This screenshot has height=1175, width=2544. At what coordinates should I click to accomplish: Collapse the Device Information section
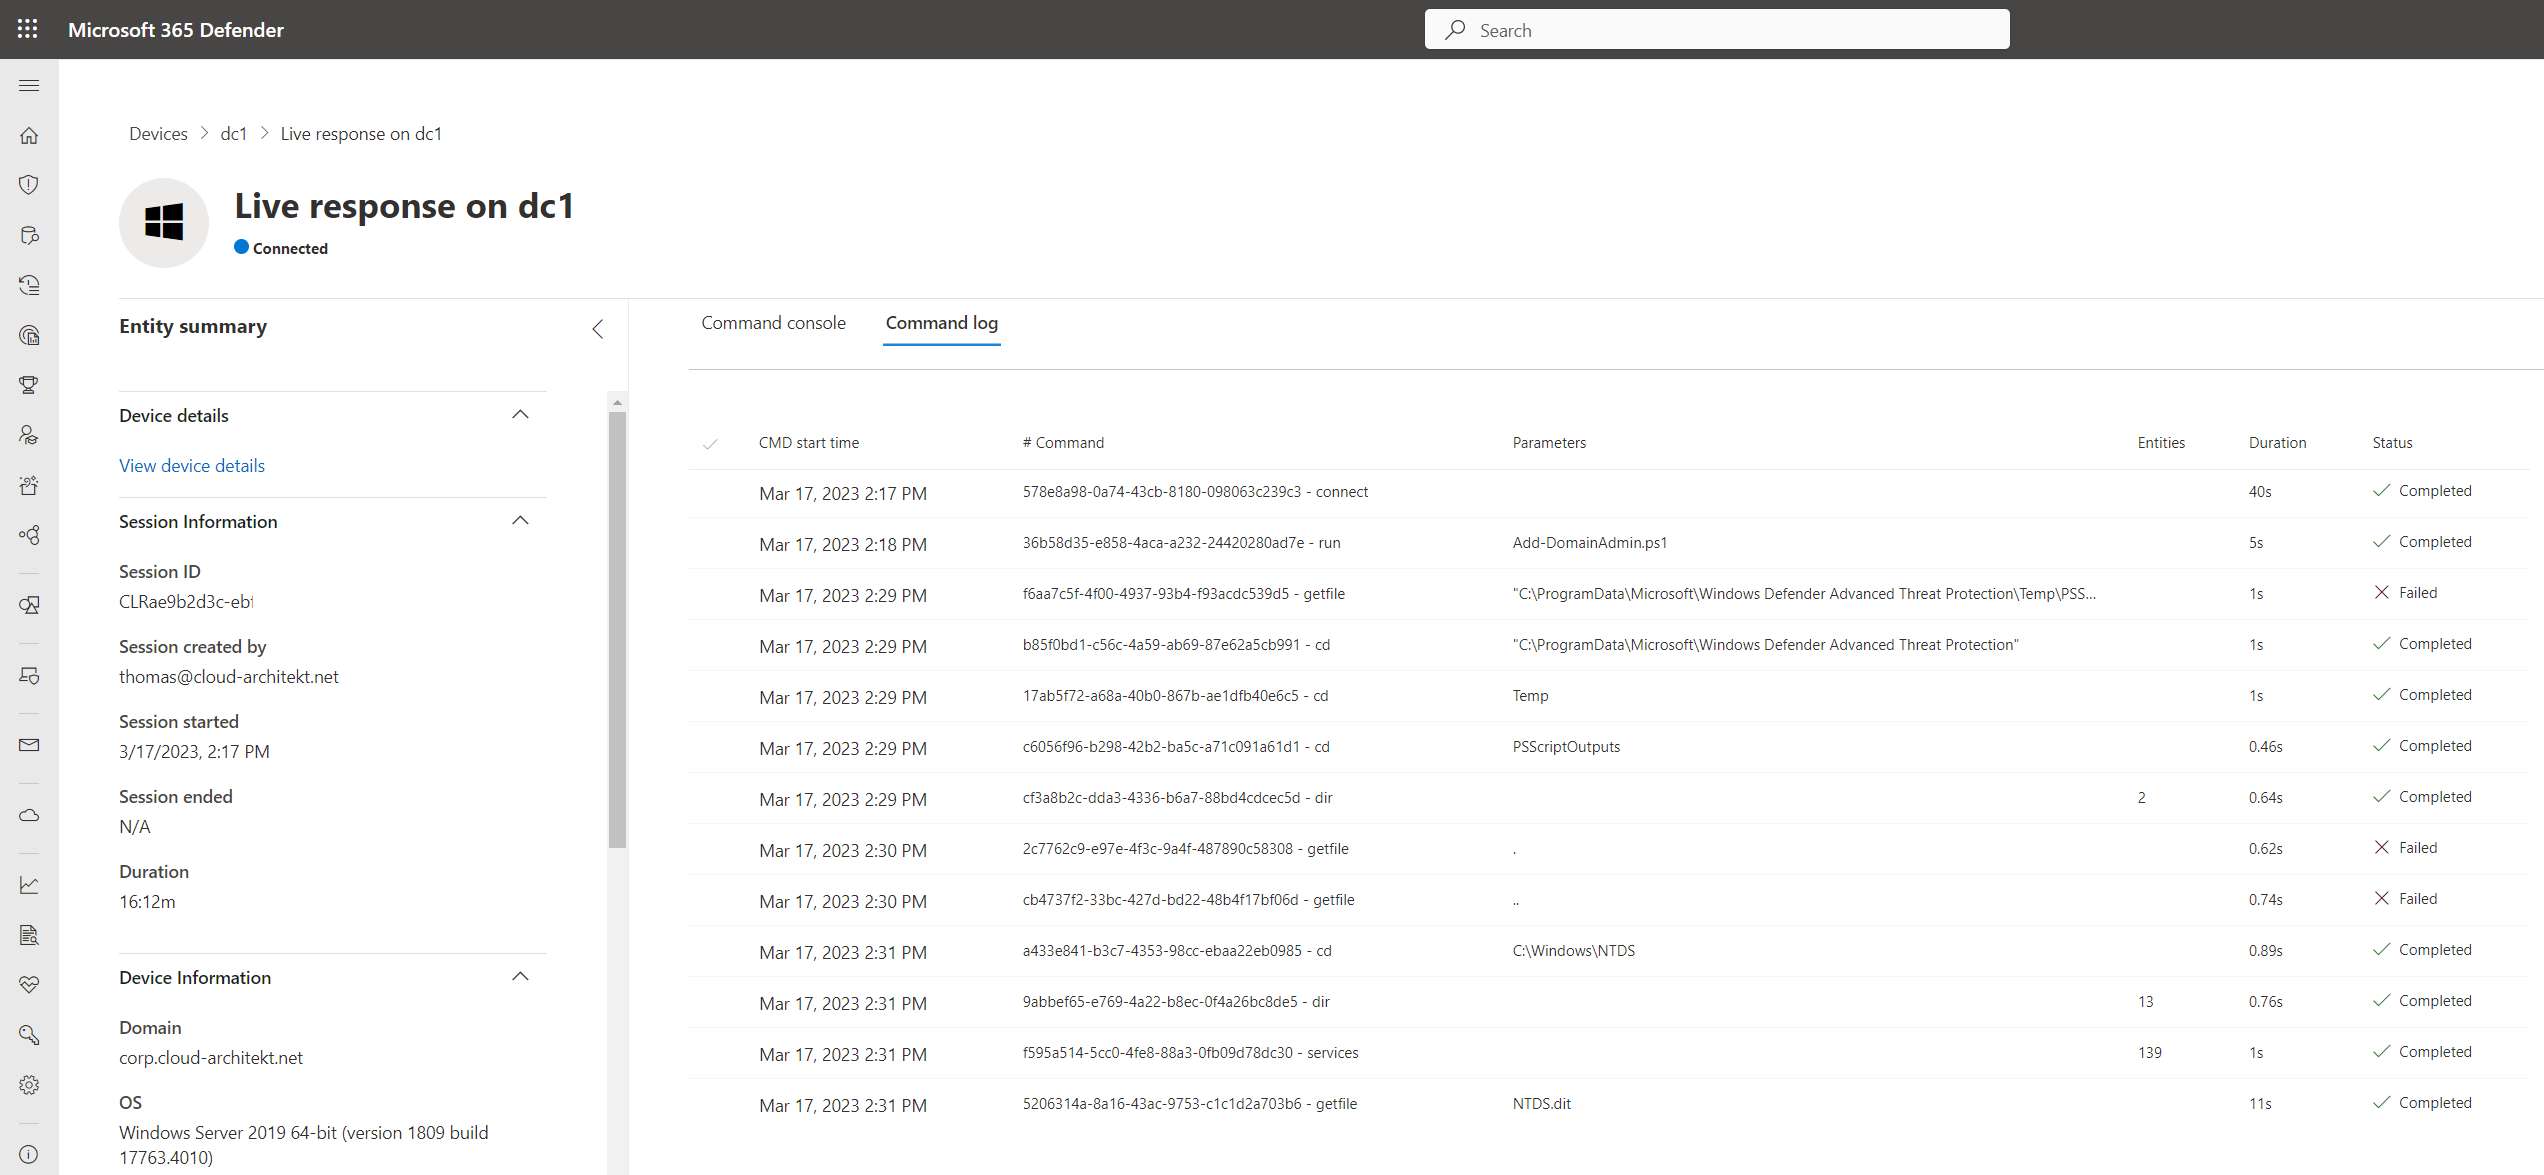(520, 977)
